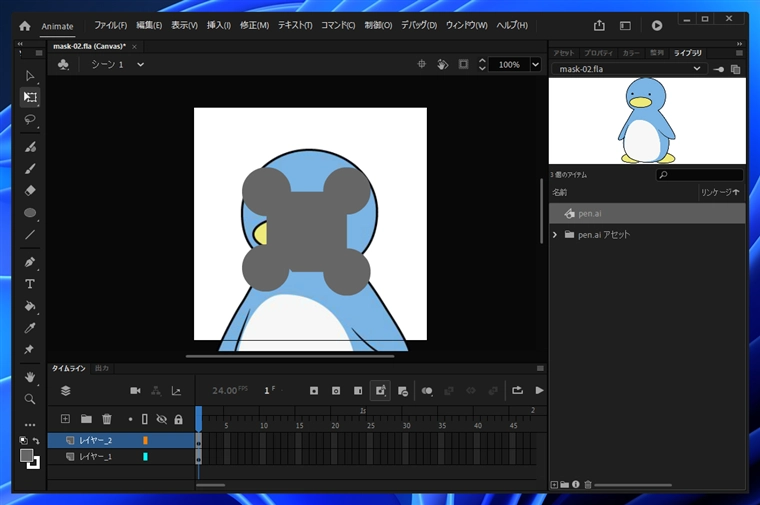The height and width of the screenshot is (505, 760).
Task: Select the Lasso tool
Action: point(30,119)
